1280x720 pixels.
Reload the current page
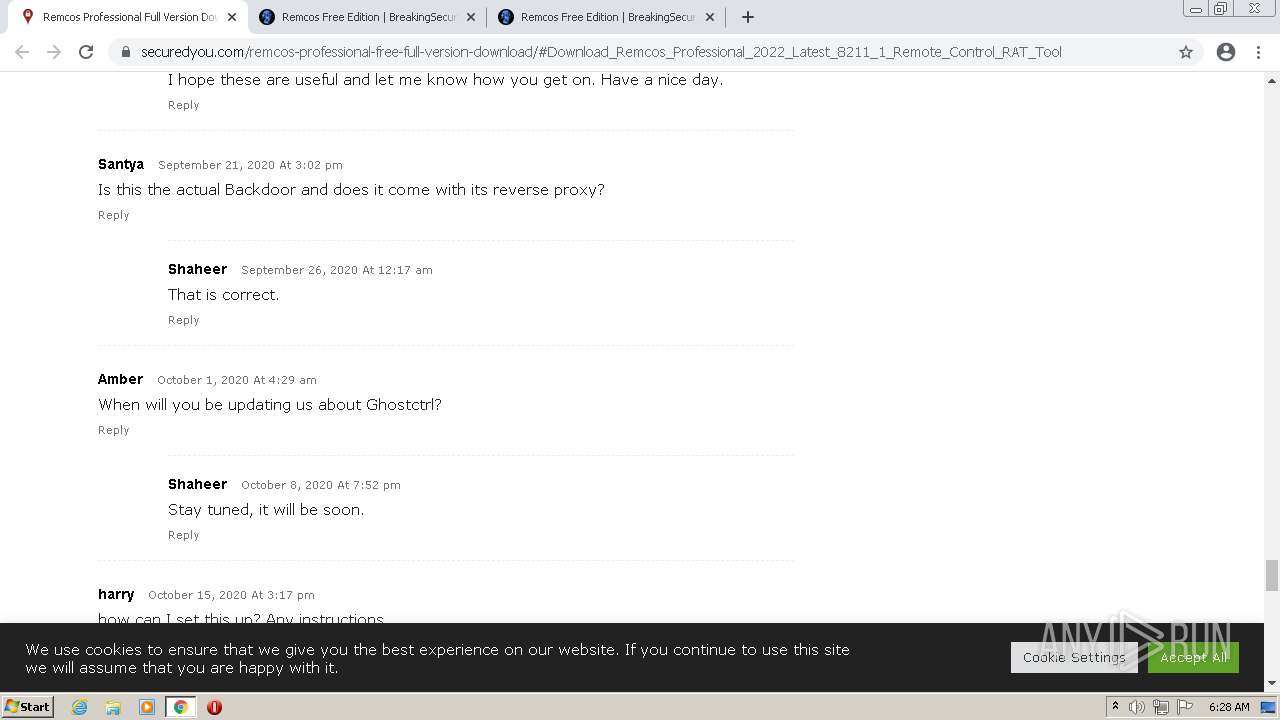pos(86,52)
